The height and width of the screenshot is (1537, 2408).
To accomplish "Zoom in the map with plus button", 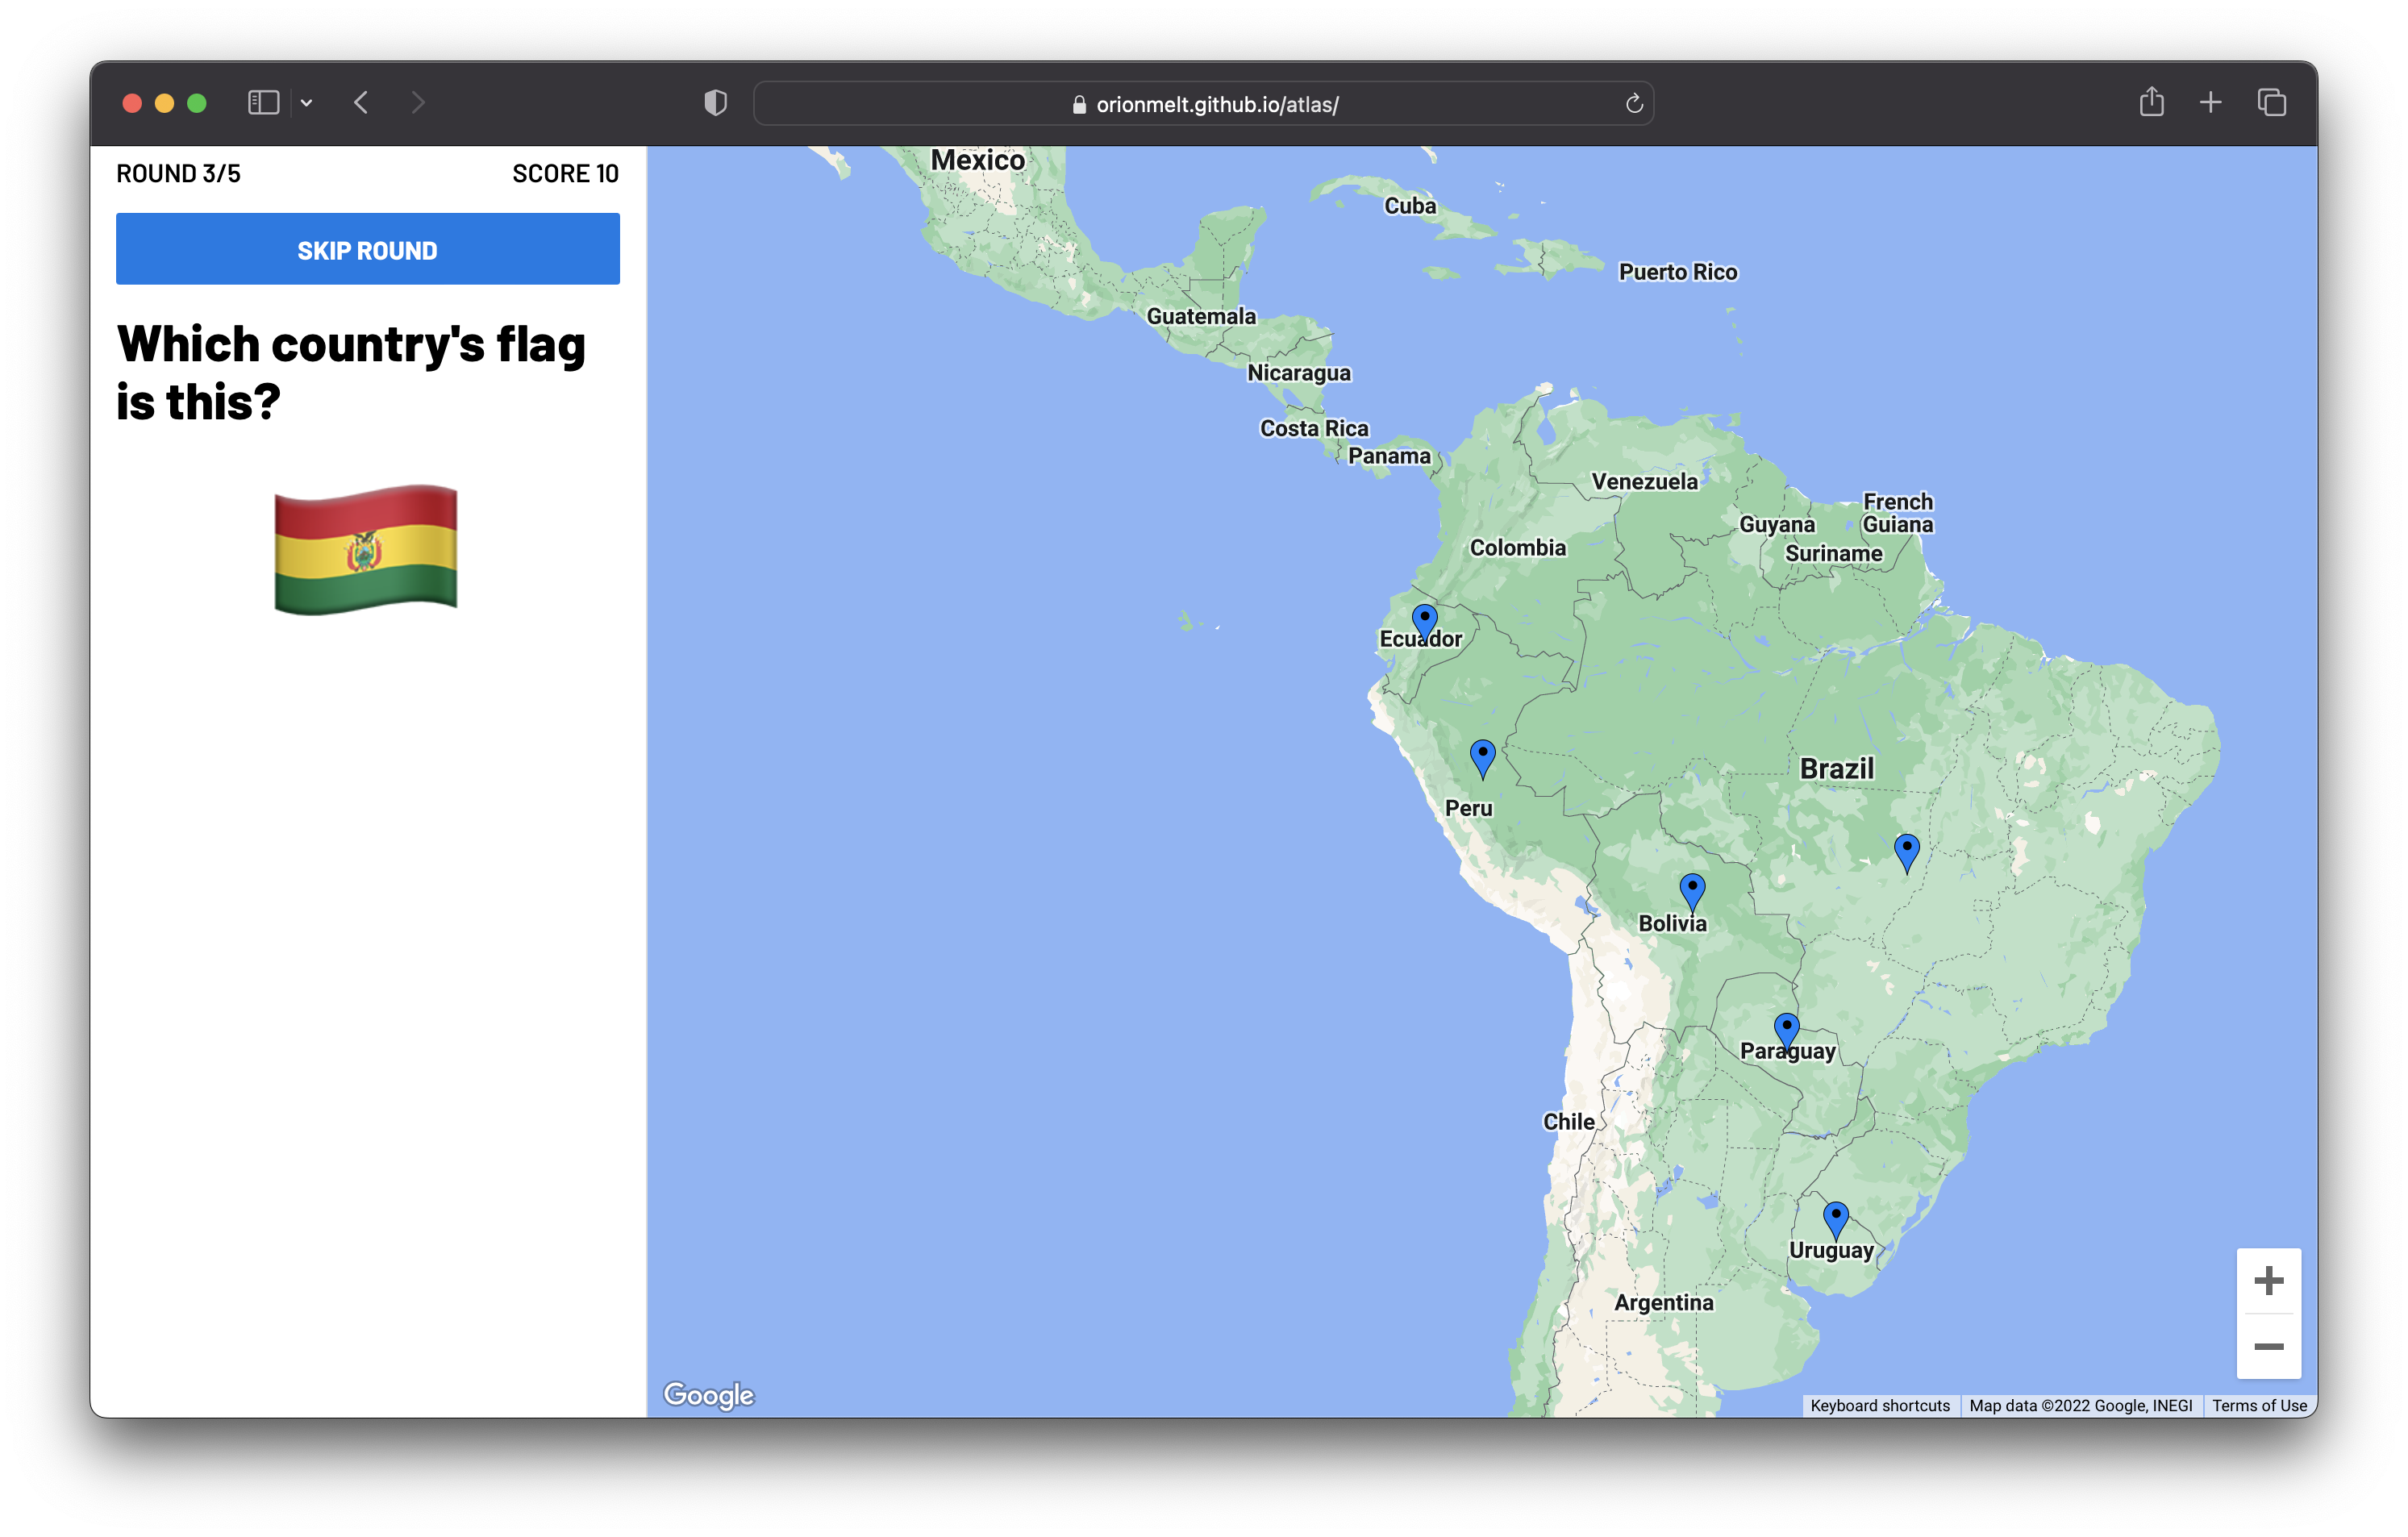I will tap(2268, 1280).
